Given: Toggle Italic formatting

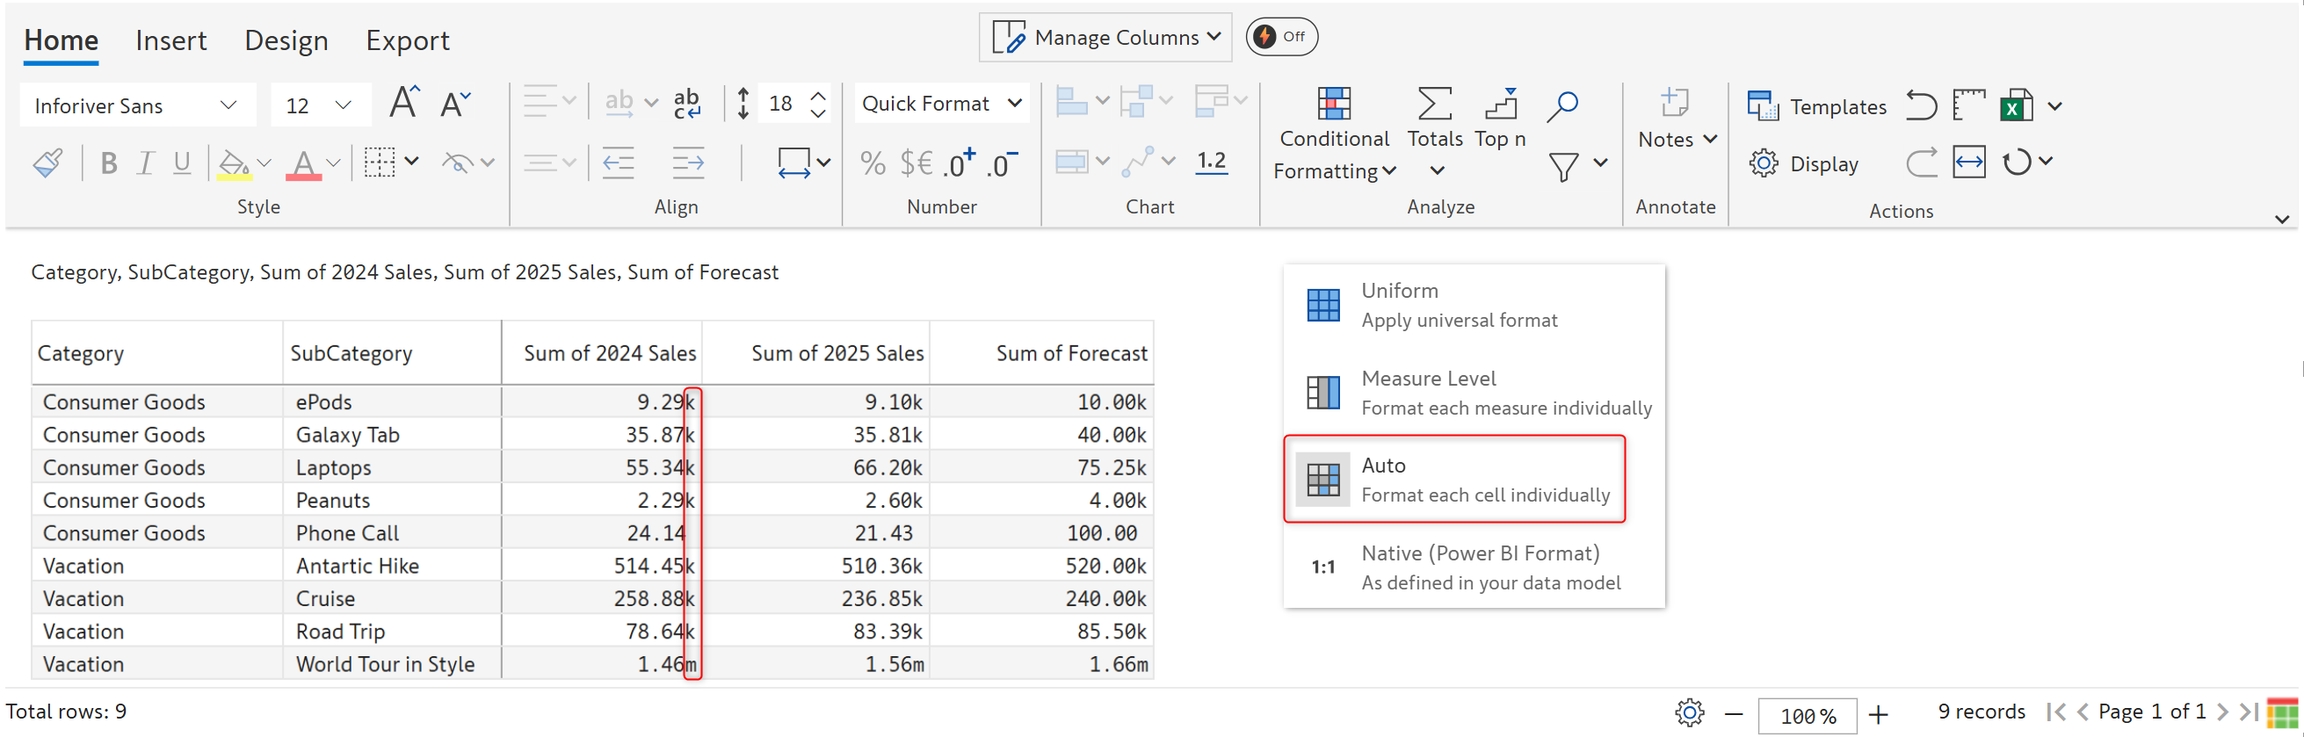Looking at the screenshot, I should tap(146, 163).
